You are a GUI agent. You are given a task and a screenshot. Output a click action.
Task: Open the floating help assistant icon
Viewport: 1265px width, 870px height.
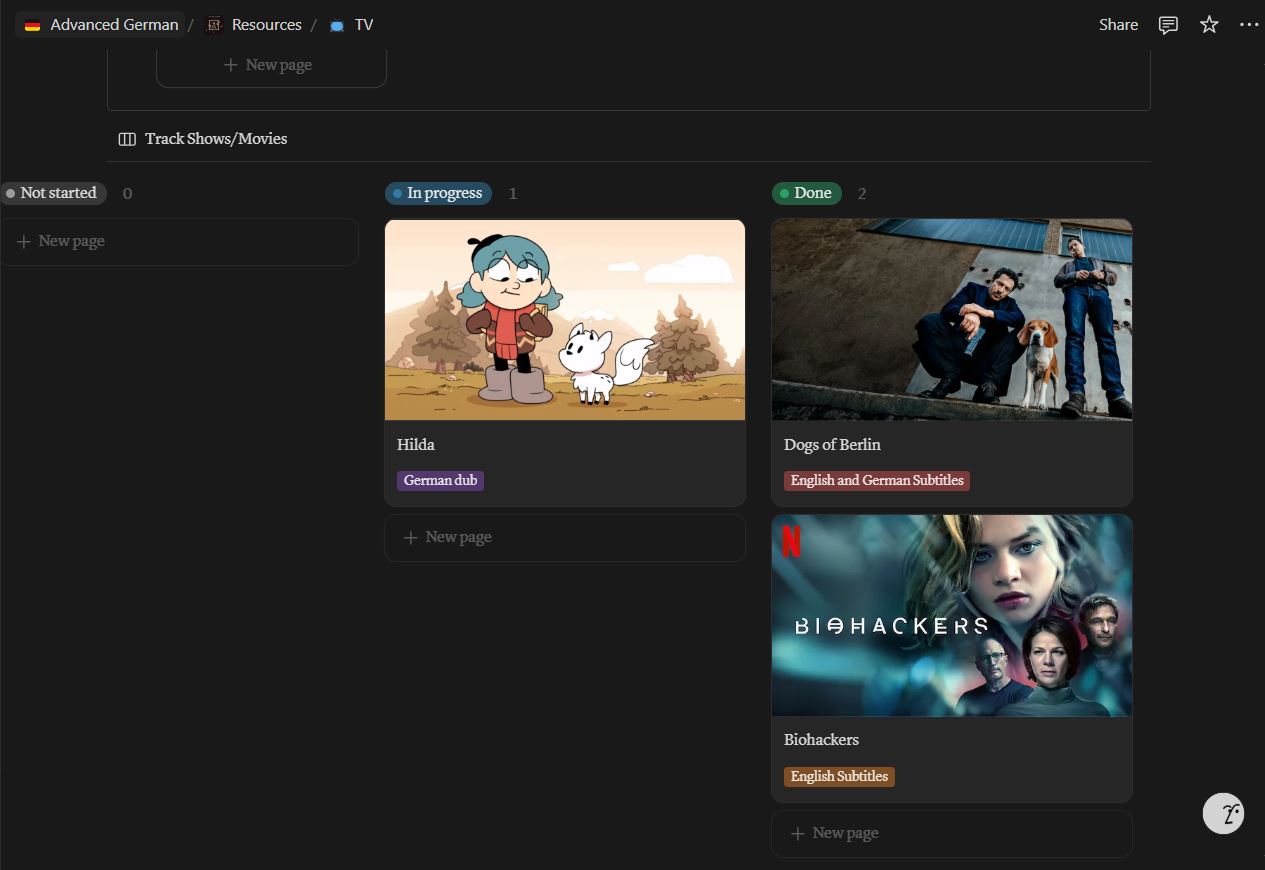pyautogui.click(x=1223, y=813)
